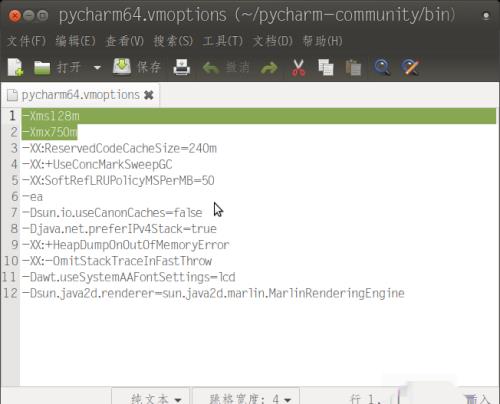
Task: Open the 编辑(E) menu
Action: pos(76,41)
